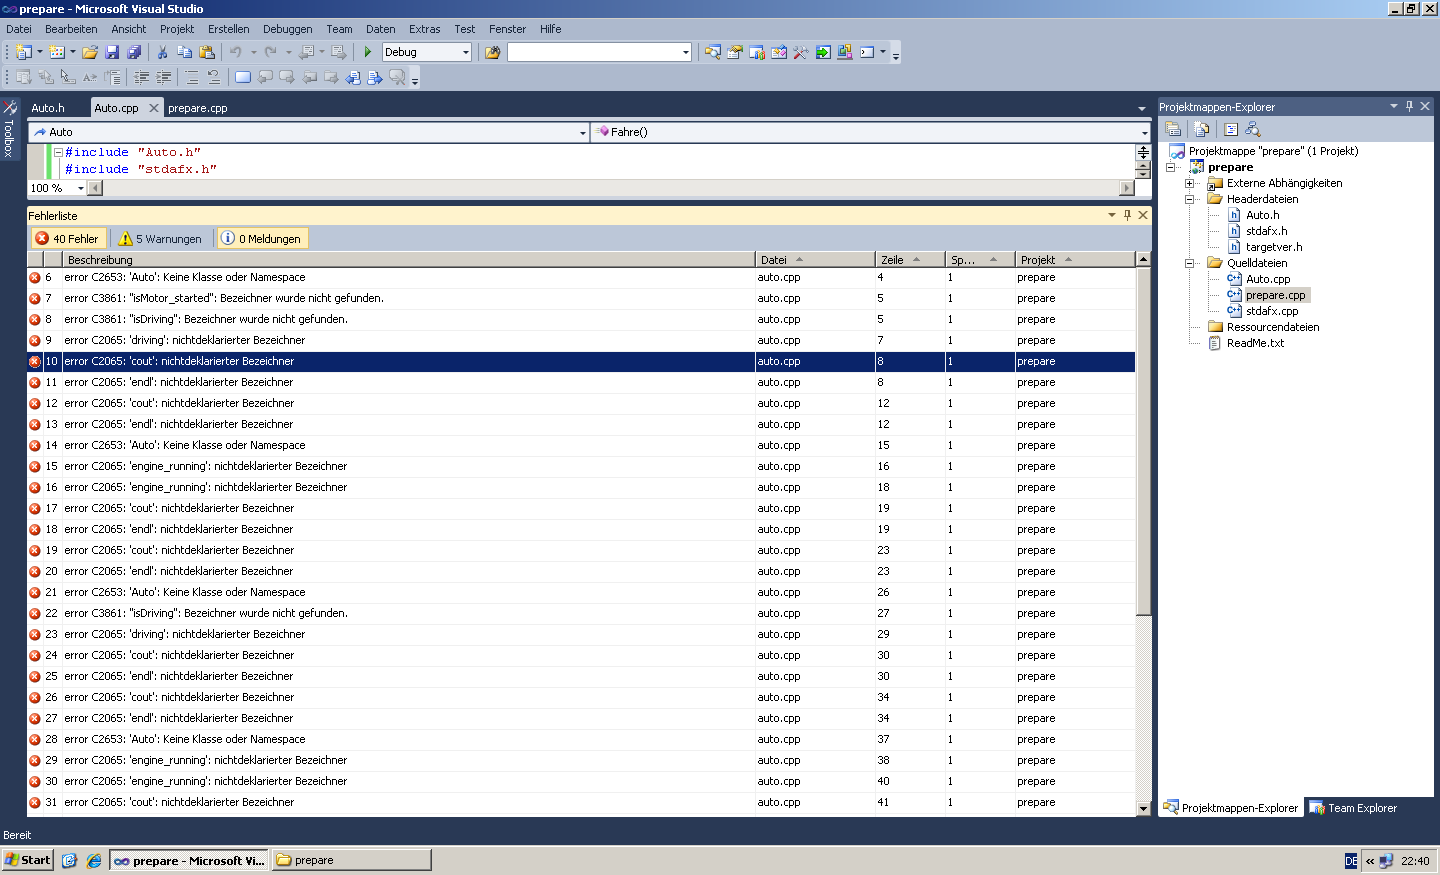
Task: Click the Find in Files icon
Action: tap(492, 52)
